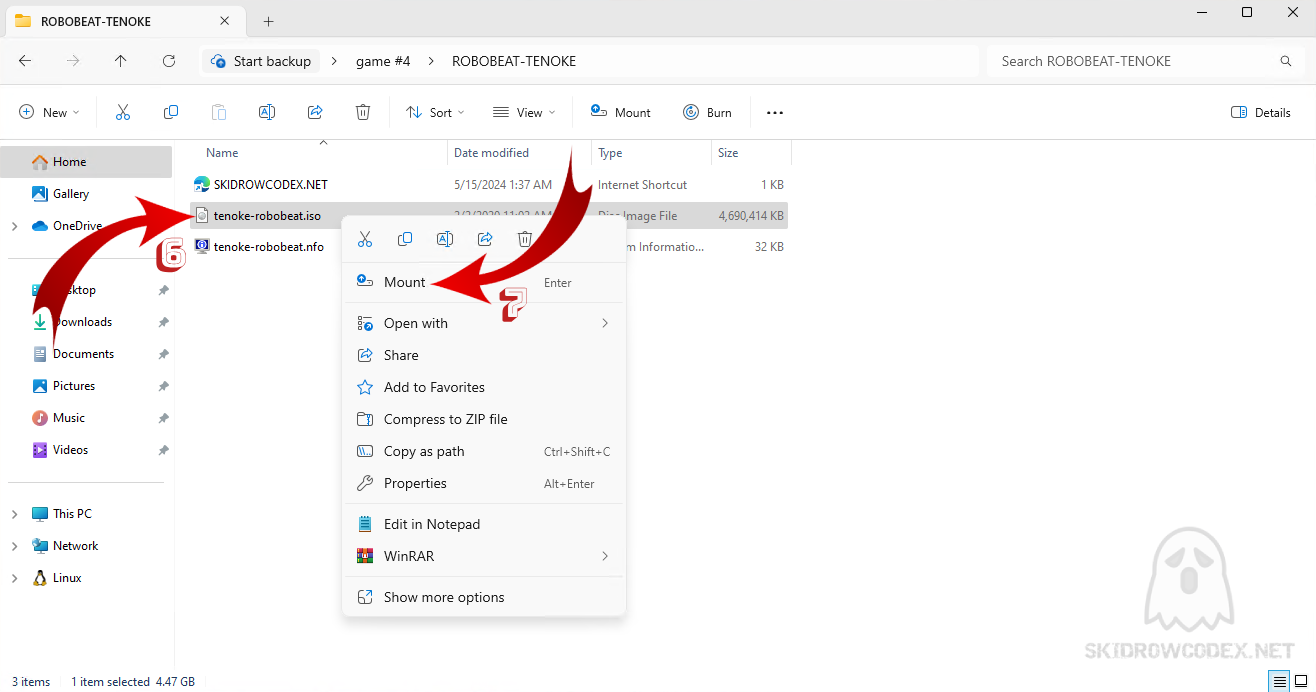The height and width of the screenshot is (692, 1316).
Task: Select the SKIDROWCODEX.NET shortcut file
Action: (489, 185)
